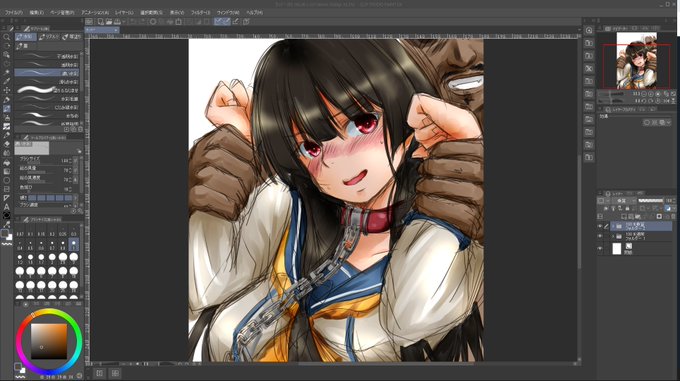Choose the 塗り&なじませ brush
This screenshot has height=381, width=680.
click(47, 90)
